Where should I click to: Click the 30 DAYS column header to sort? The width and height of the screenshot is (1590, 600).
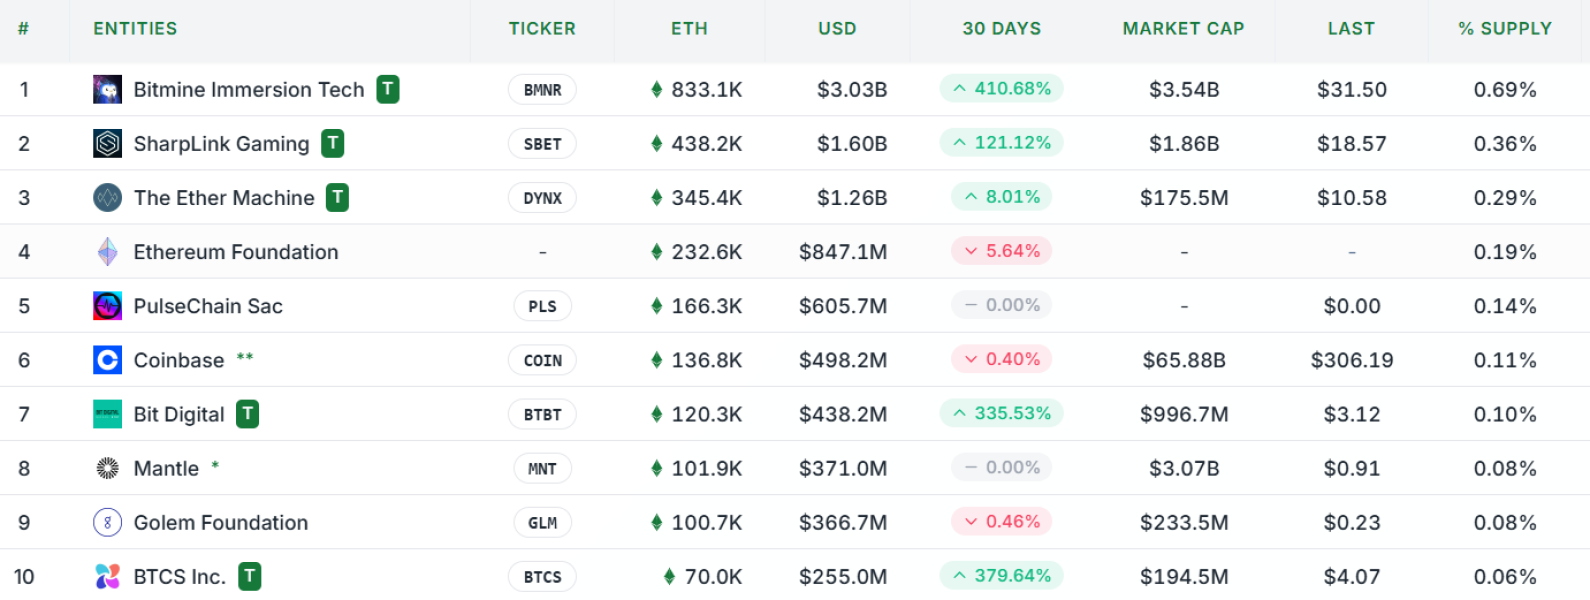point(1001,28)
